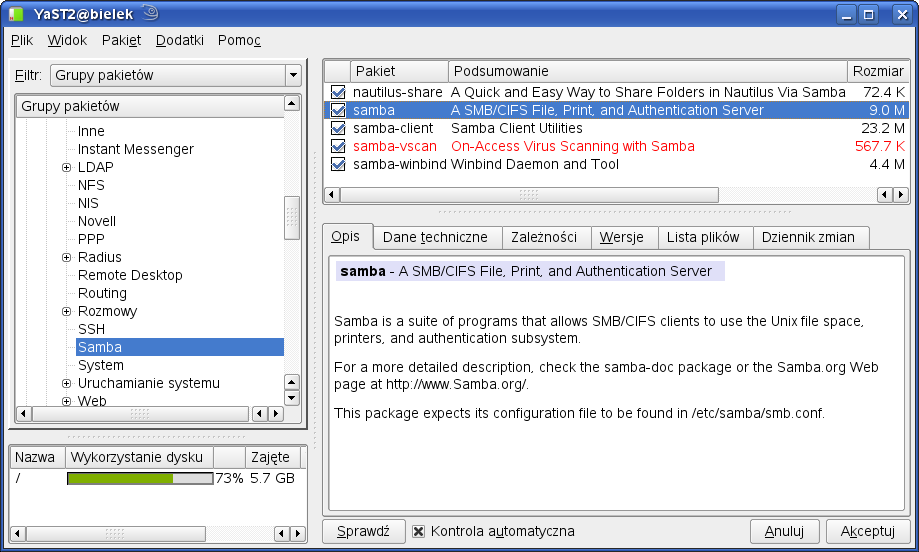Click left arrow of disk usage scrollbar

18,534
